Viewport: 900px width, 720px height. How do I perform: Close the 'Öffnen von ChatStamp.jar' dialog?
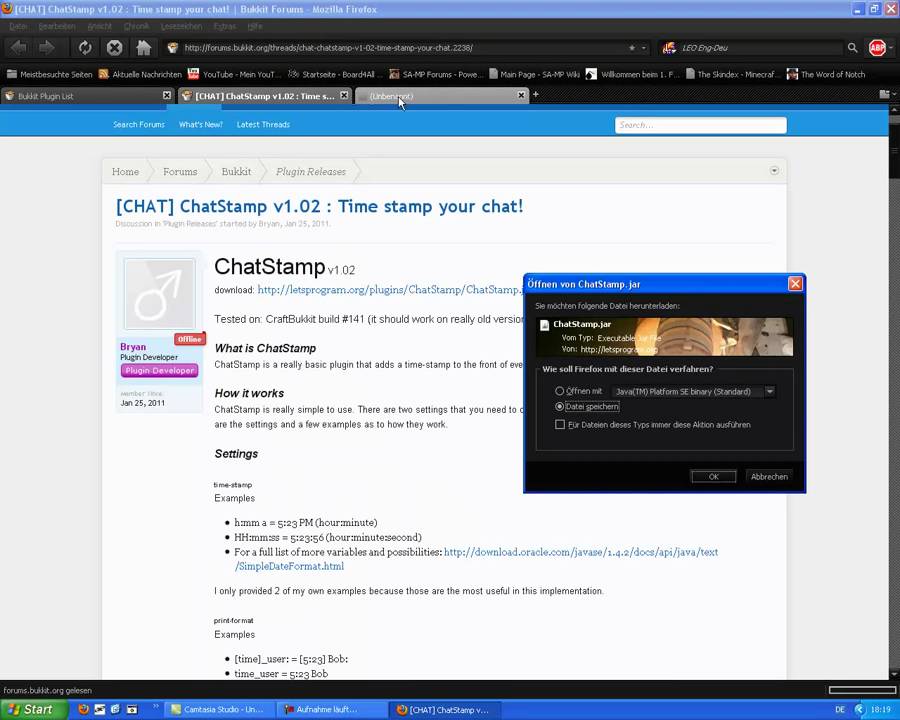point(795,284)
